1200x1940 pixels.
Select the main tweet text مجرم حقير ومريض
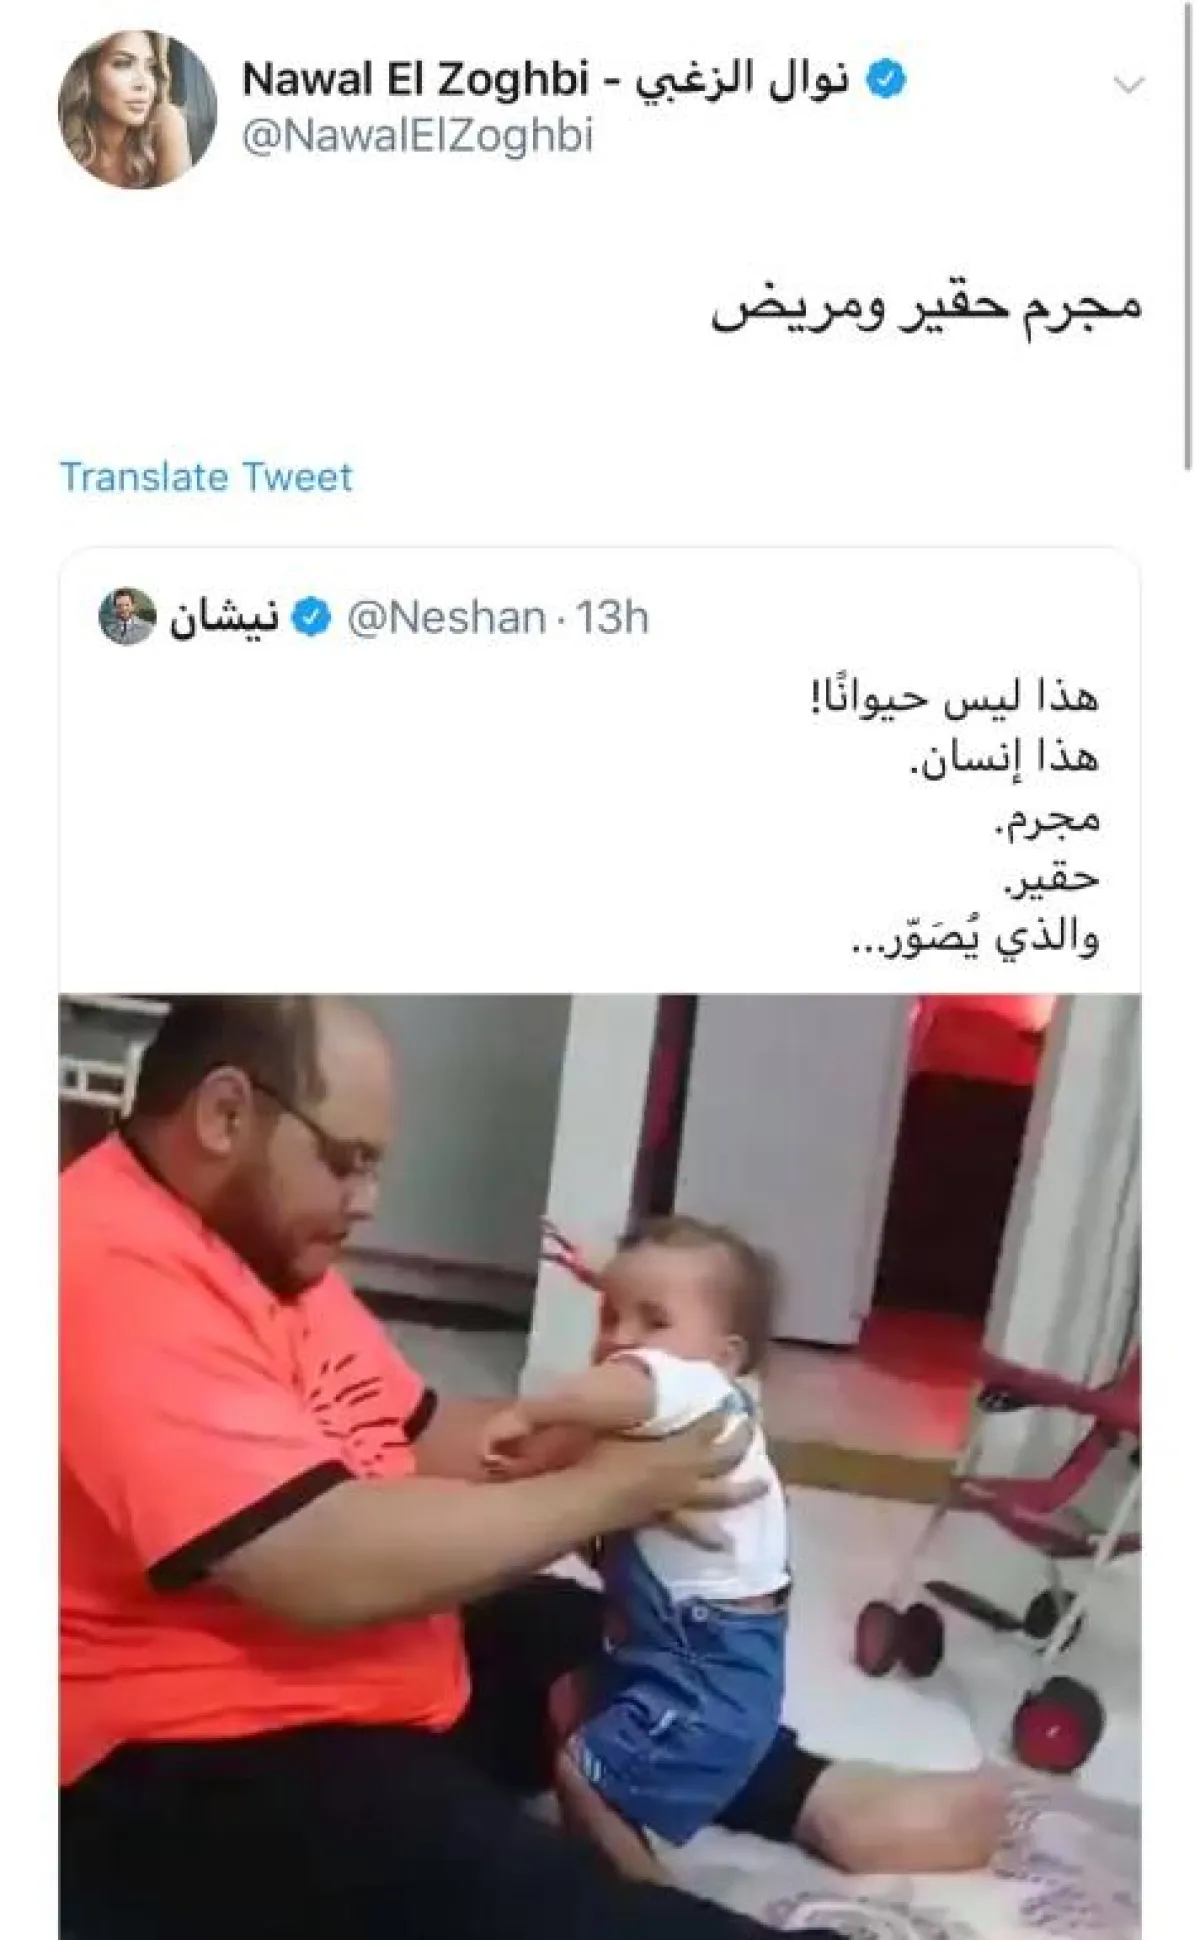(926, 308)
